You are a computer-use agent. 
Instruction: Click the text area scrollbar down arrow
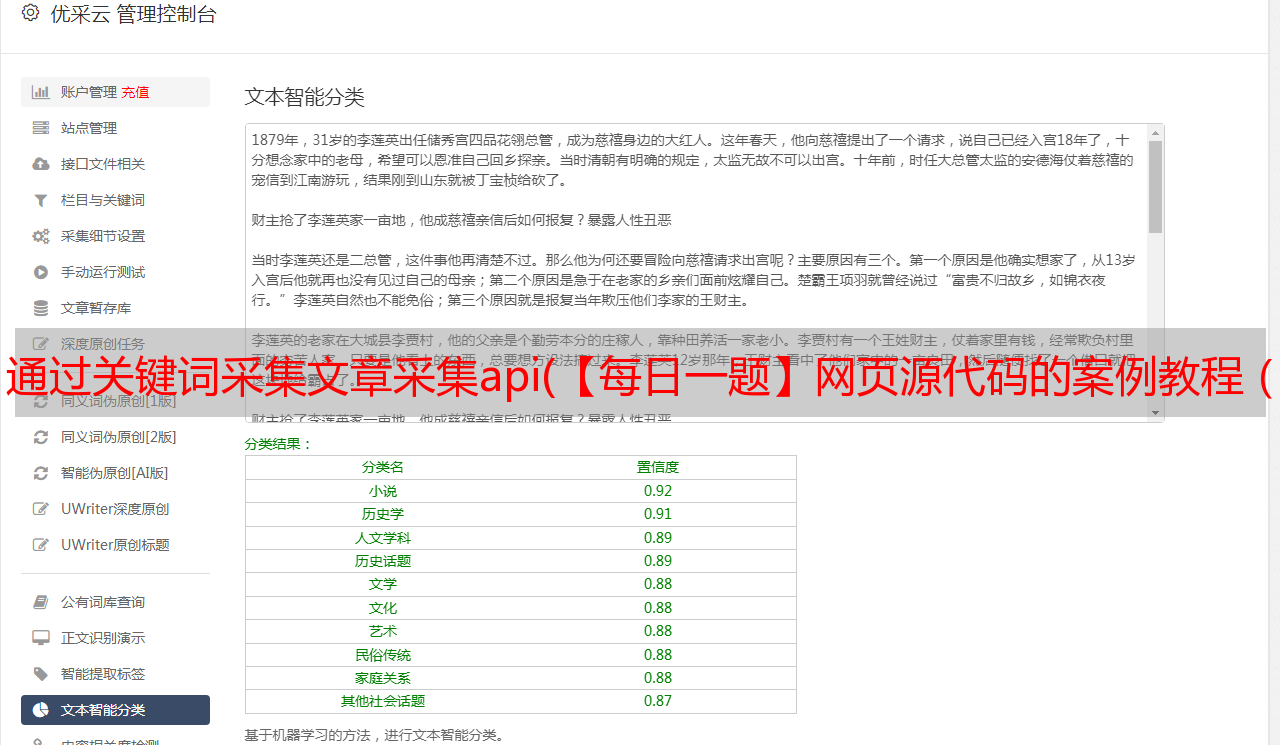(x=1155, y=413)
